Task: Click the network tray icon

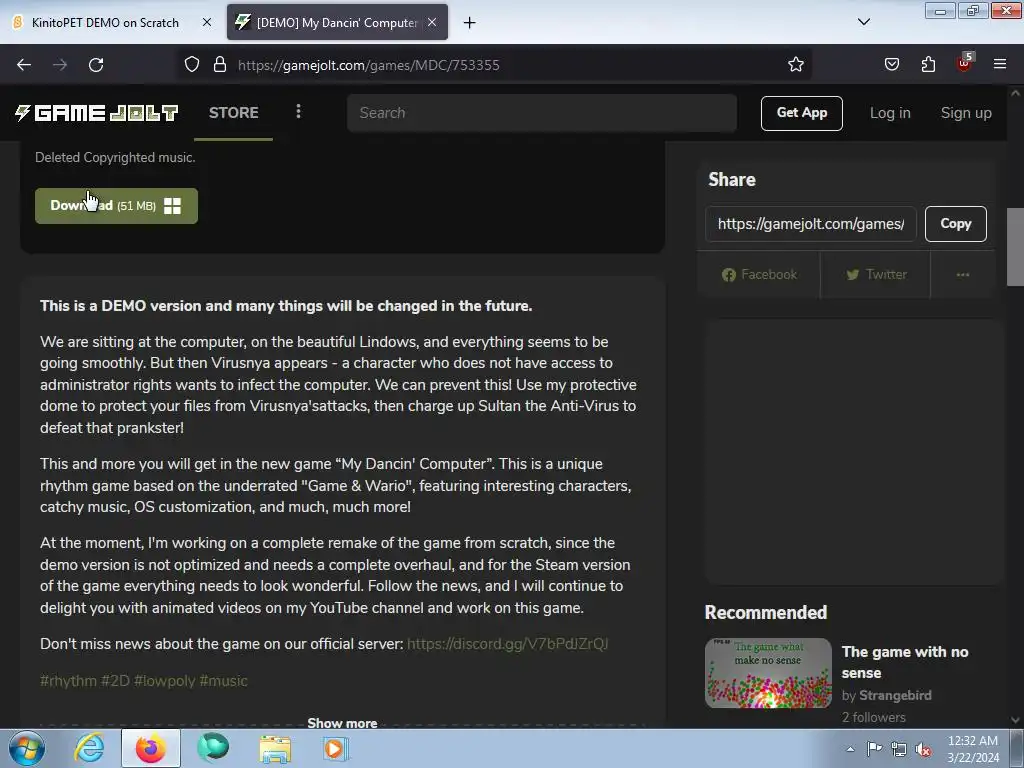Action: [899, 749]
